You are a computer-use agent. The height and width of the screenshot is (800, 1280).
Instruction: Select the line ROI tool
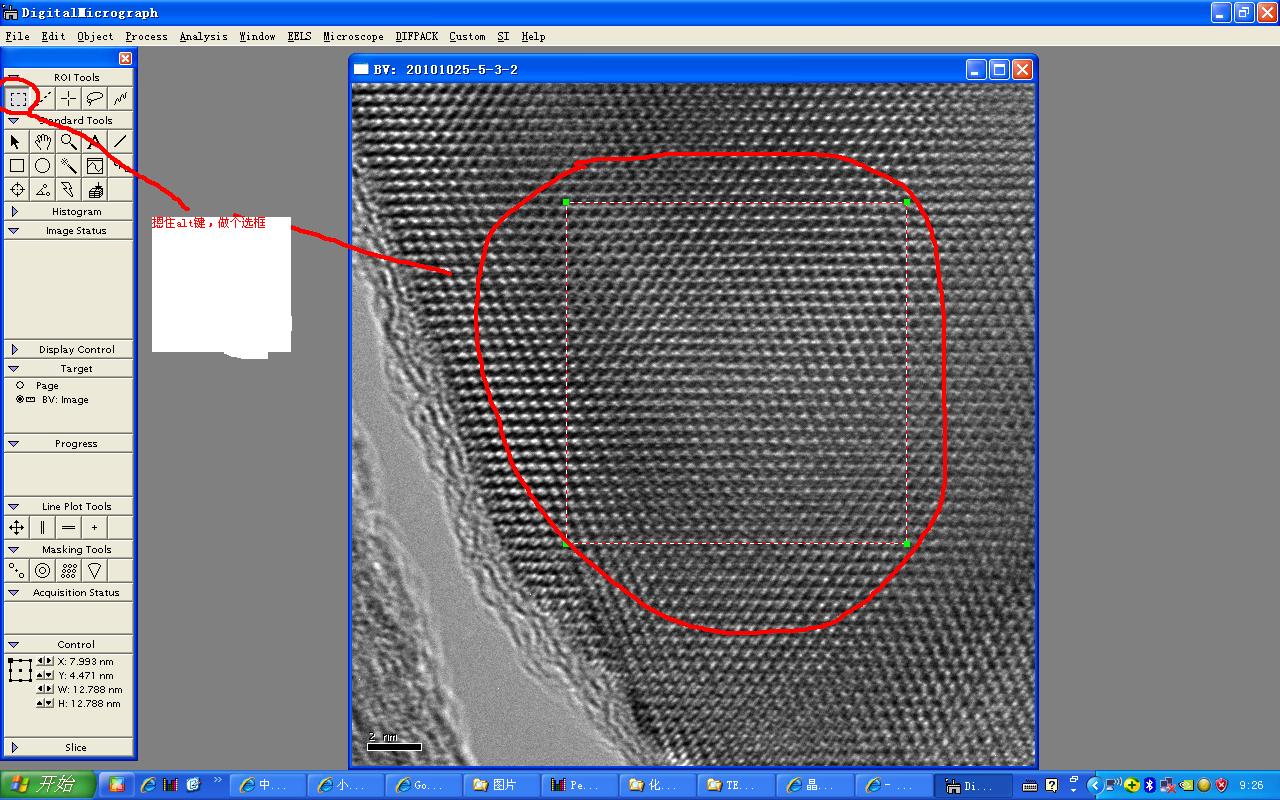tap(43, 98)
